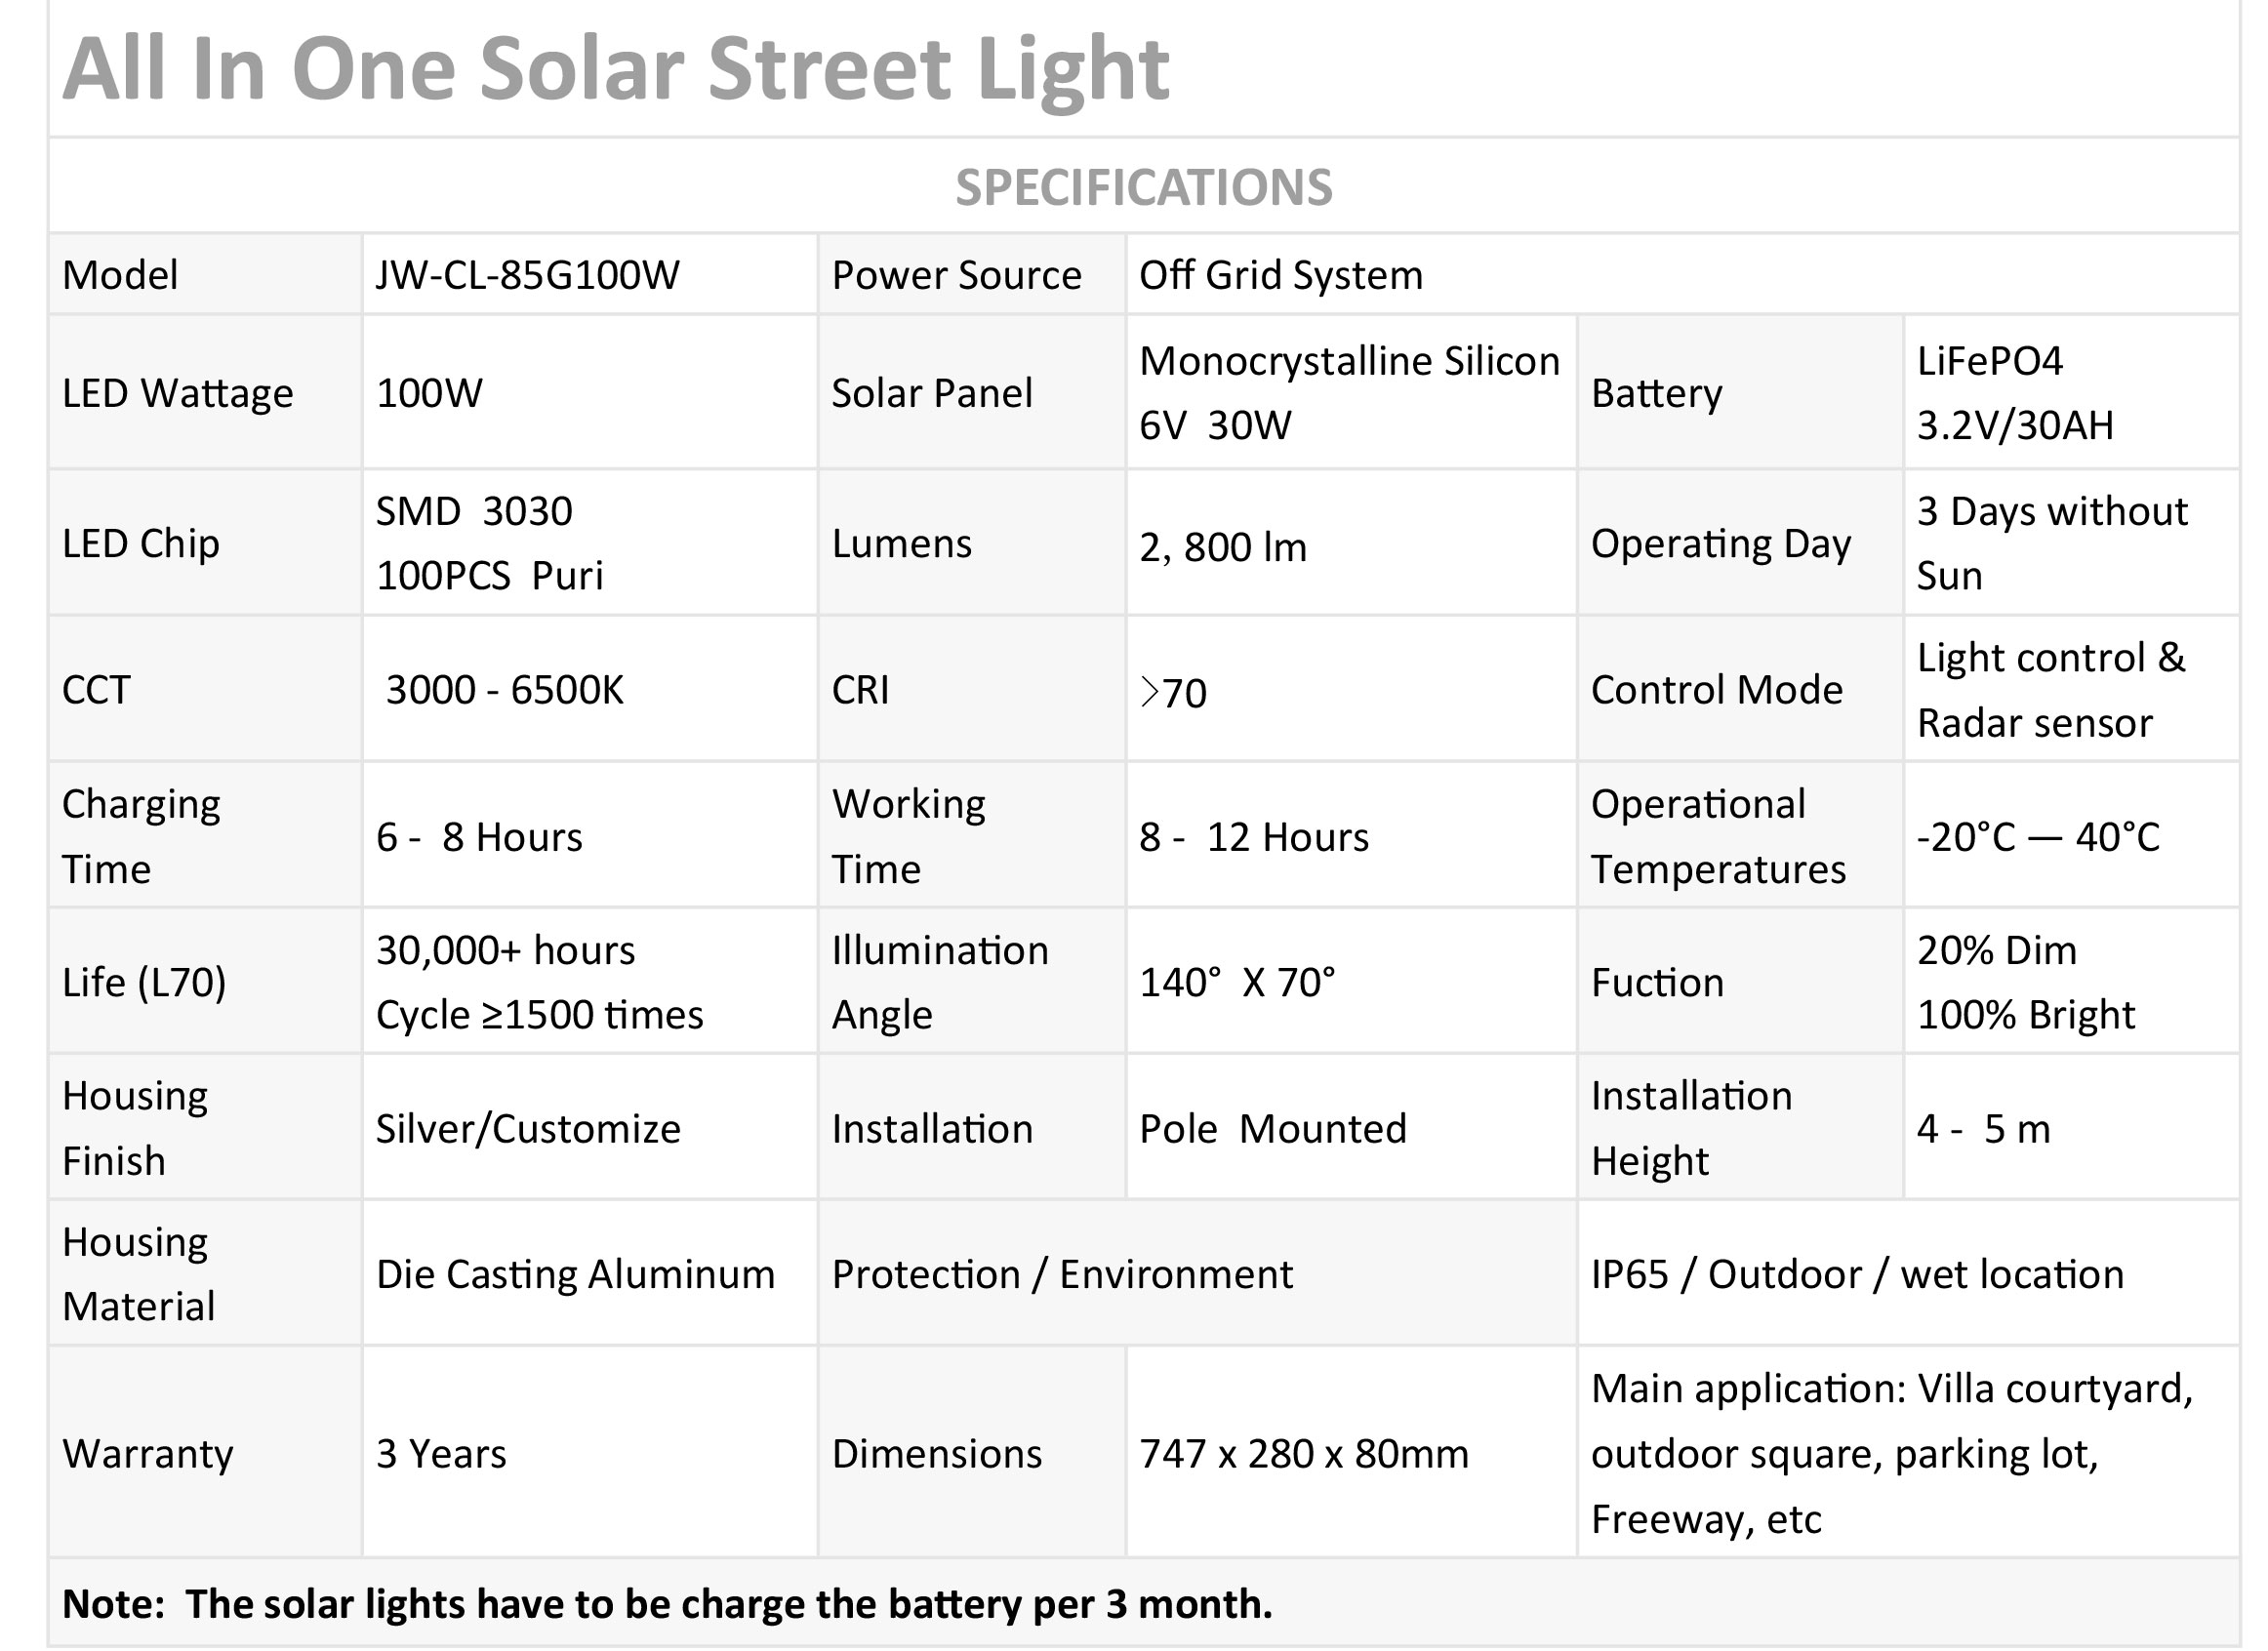Select the "Light control & Radar sensor" cell

[x=2050, y=690]
